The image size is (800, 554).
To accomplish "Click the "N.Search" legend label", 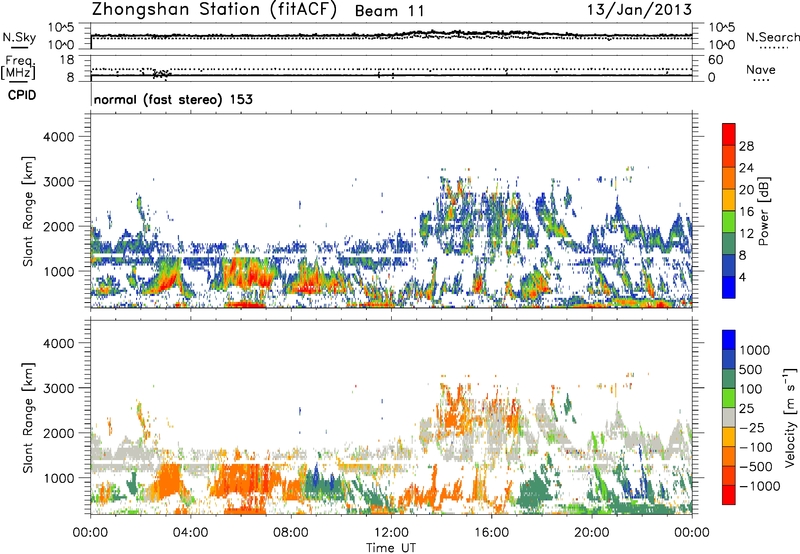I will (772, 37).
